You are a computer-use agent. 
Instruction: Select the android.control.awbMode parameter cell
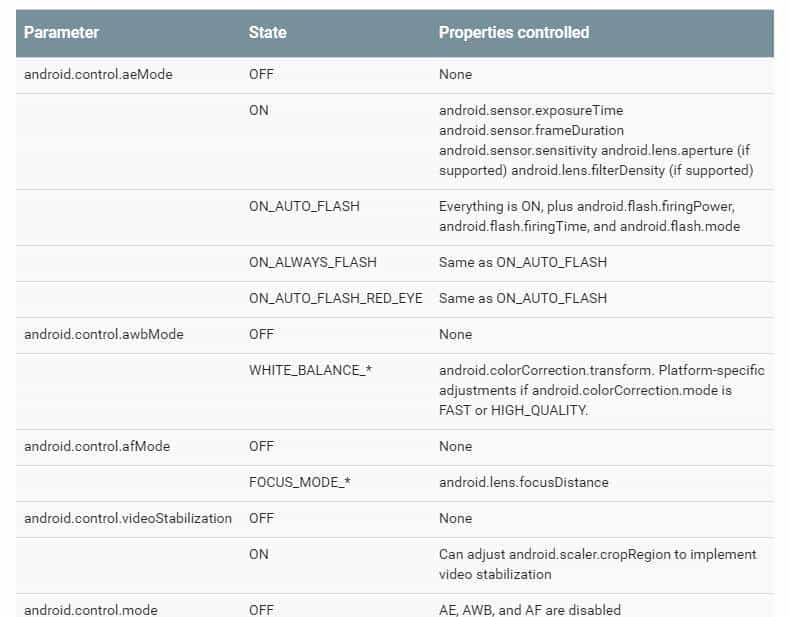click(104, 335)
